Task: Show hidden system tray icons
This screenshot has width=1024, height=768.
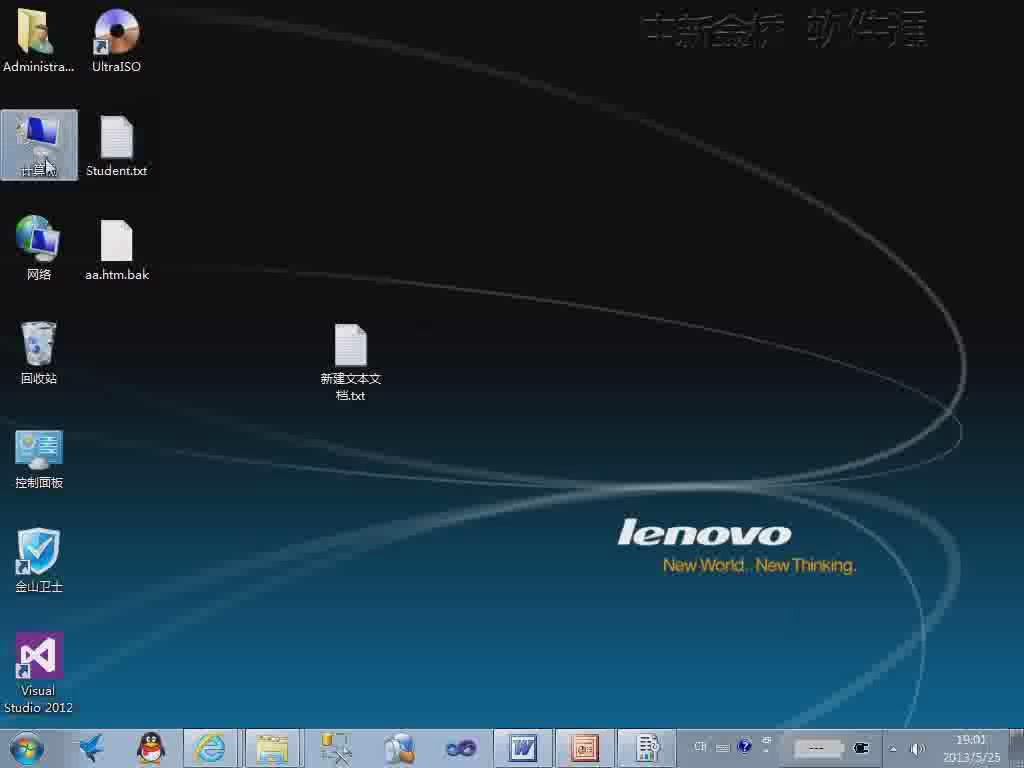Action: click(893, 749)
